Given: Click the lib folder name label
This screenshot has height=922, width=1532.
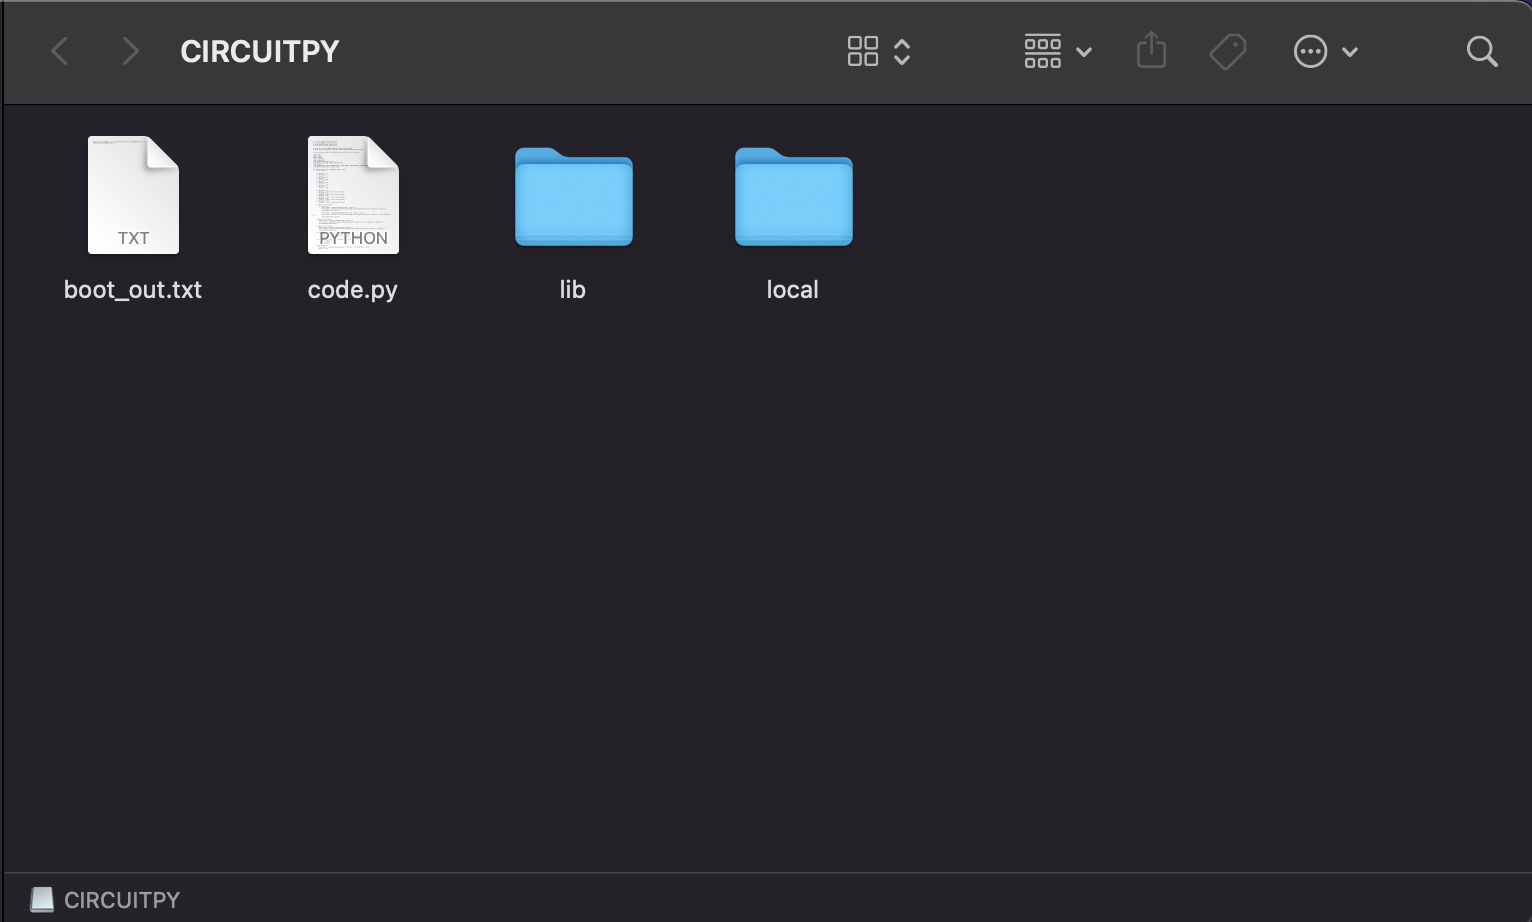Looking at the screenshot, I should [573, 289].
